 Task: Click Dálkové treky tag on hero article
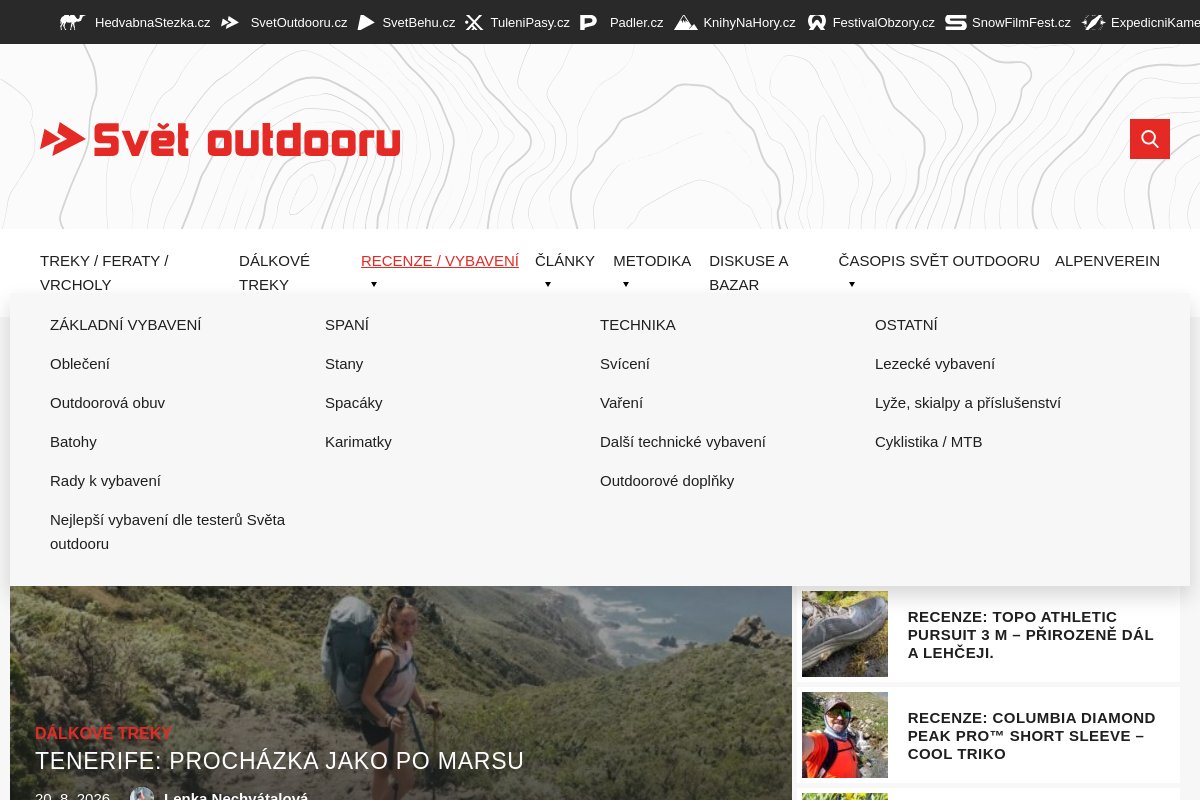(x=103, y=733)
